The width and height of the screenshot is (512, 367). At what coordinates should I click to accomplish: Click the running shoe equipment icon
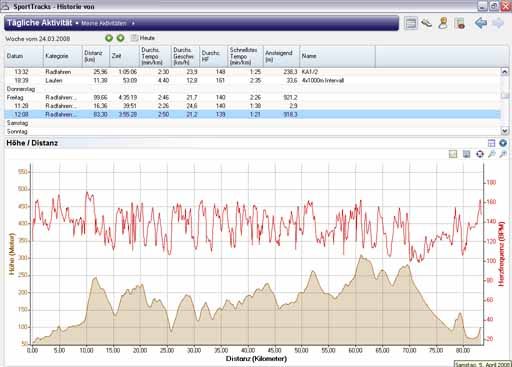tap(427, 23)
